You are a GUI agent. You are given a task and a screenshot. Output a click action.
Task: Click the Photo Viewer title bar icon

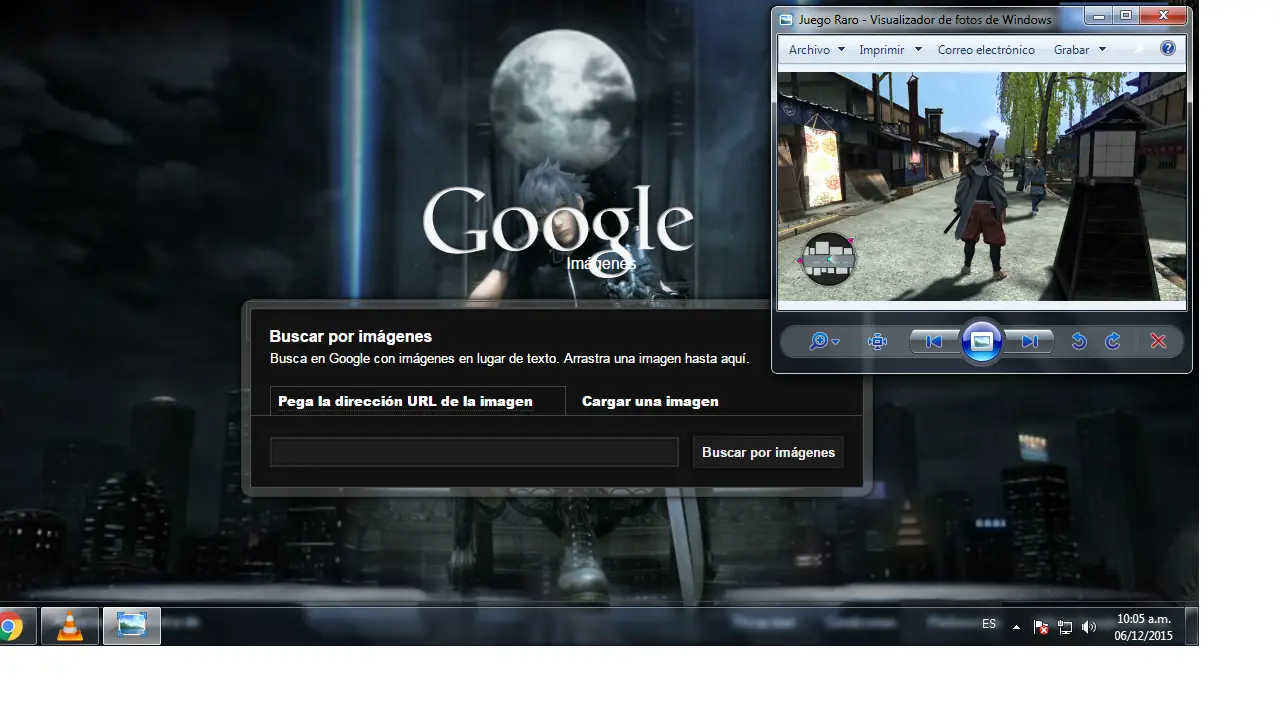pyautogui.click(x=787, y=19)
